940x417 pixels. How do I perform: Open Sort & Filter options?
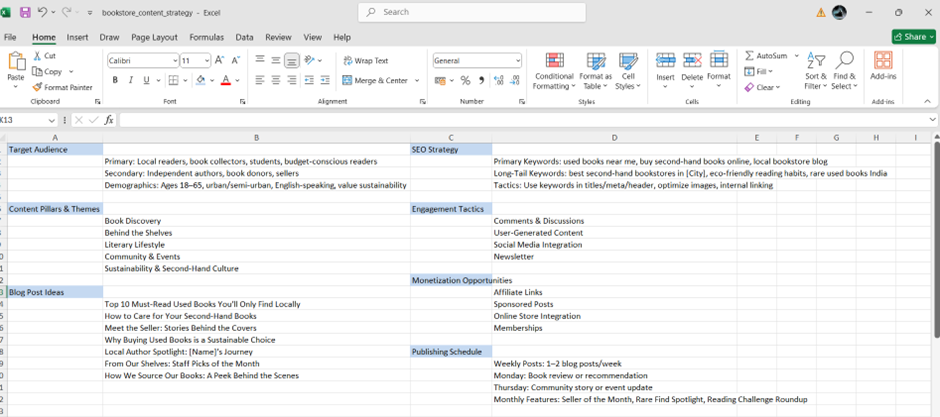[x=816, y=71]
